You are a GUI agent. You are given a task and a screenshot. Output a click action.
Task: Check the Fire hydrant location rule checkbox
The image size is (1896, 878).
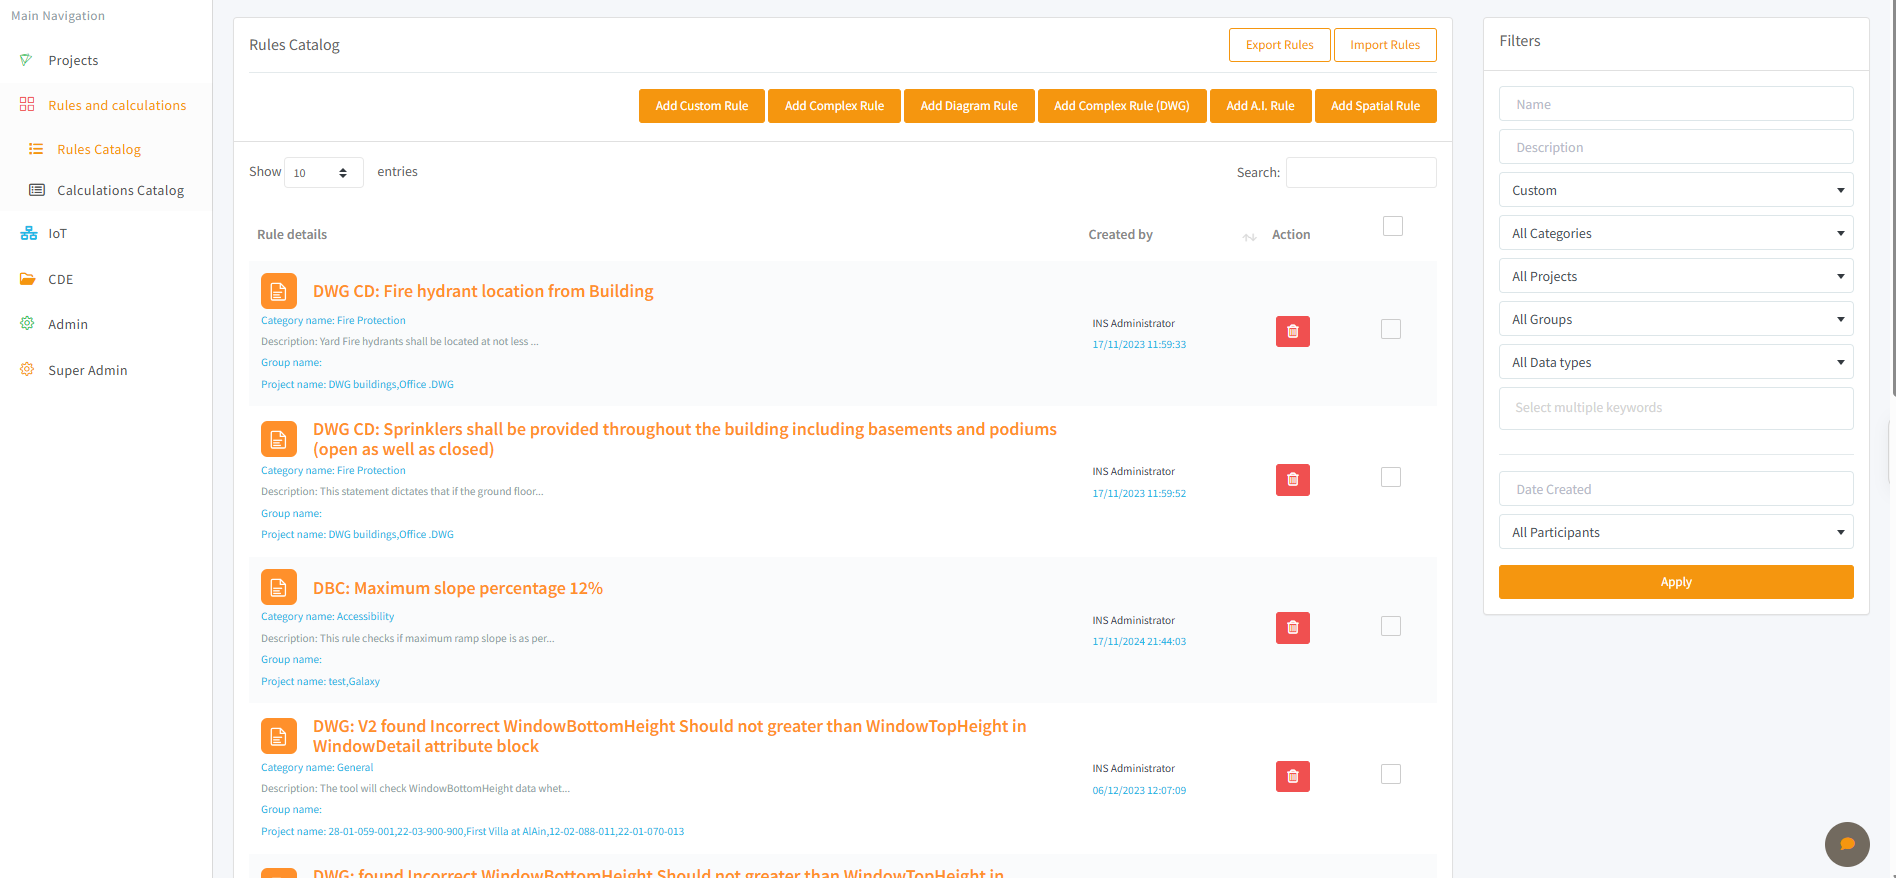[x=1391, y=329]
